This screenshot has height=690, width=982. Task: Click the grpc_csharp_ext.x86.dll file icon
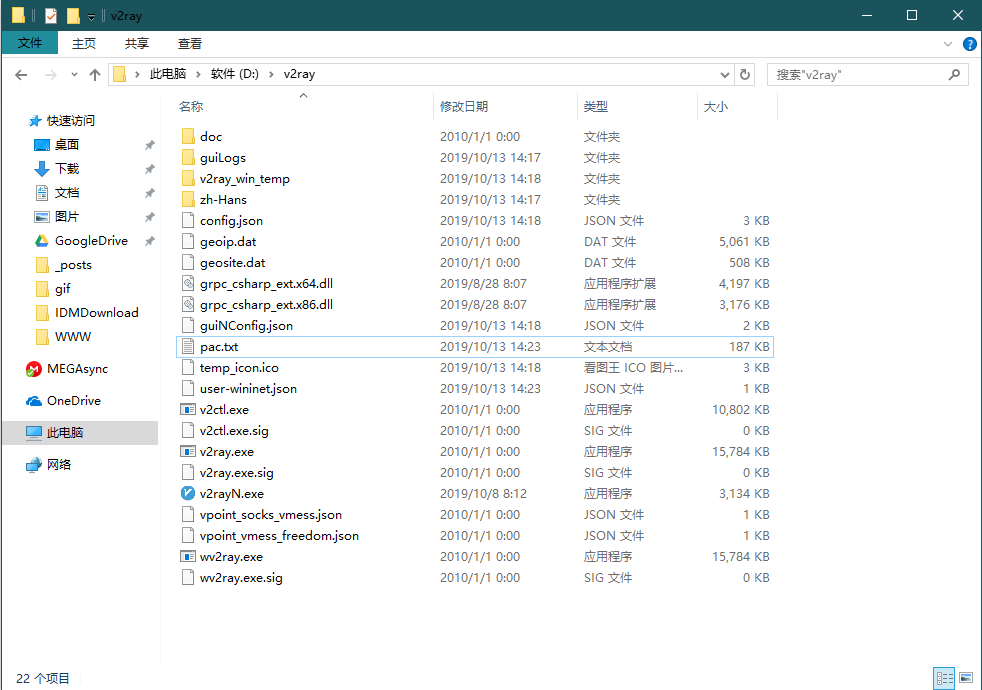[187, 304]
